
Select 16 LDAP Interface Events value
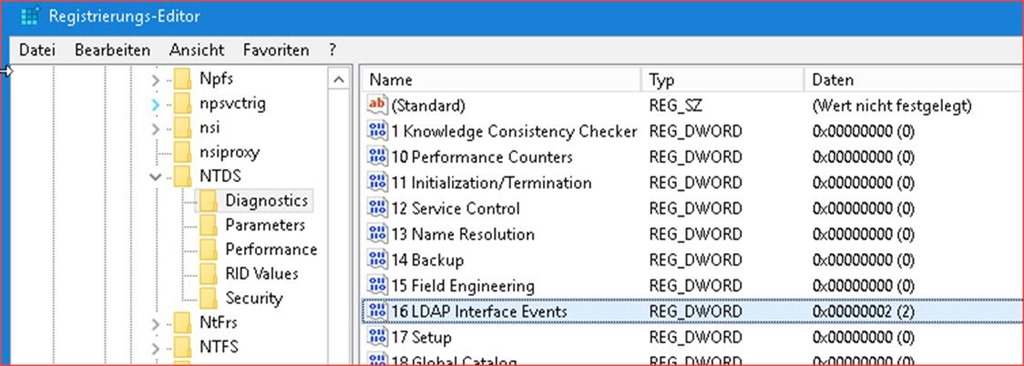[x=479, y=312]
